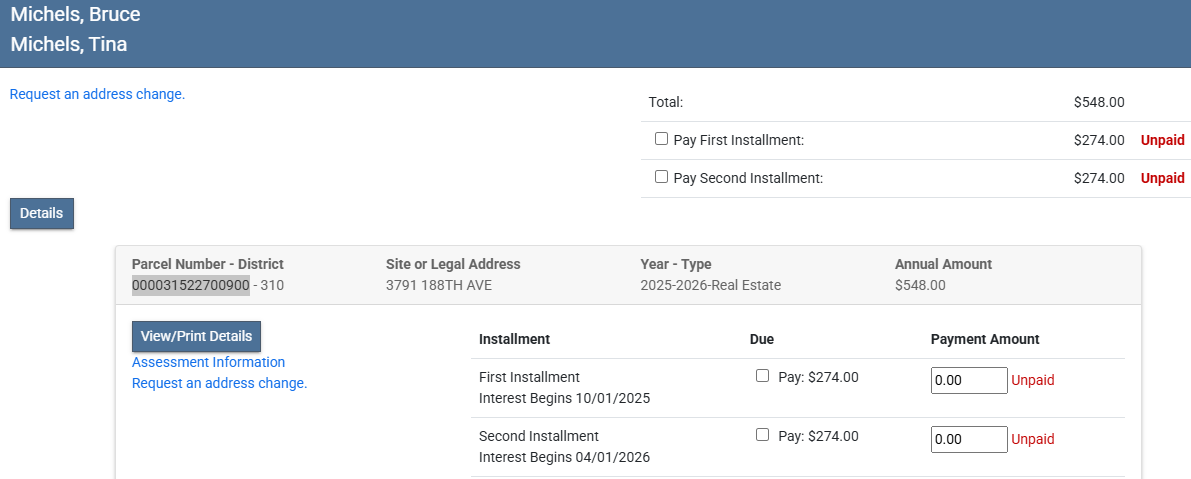Check the Pay Second Installment box in summary

(x=661, y=177)
